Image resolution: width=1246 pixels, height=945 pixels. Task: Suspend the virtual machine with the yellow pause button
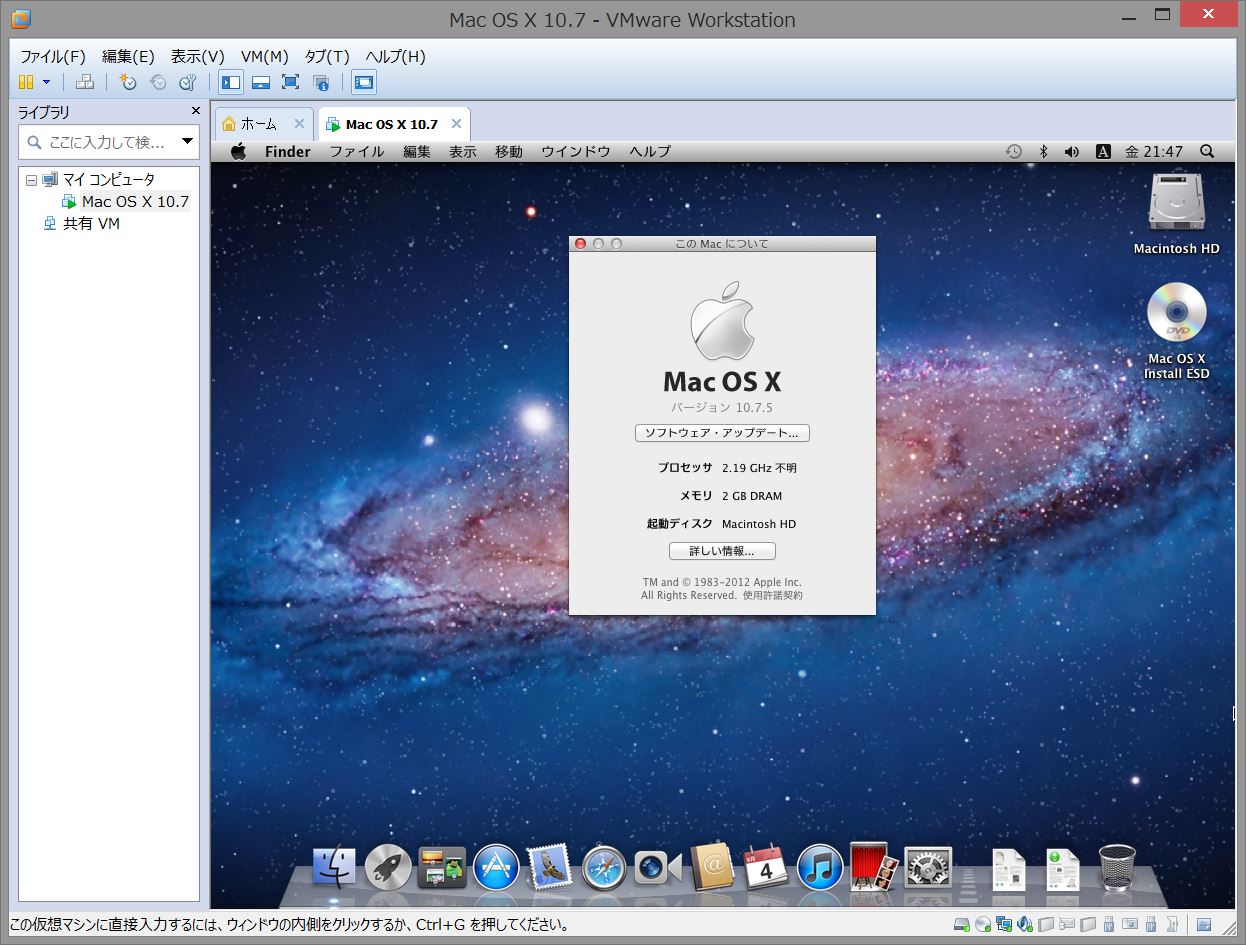pos(26,82)
